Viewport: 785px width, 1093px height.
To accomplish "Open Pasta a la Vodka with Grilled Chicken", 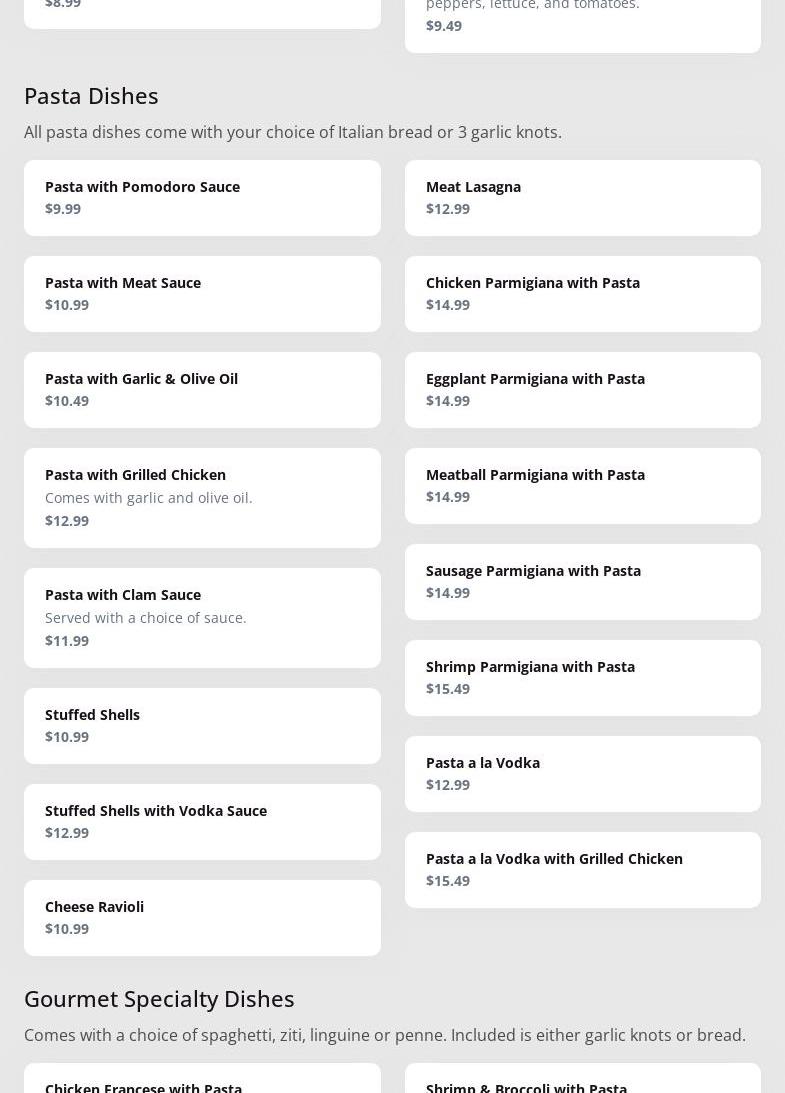I will pyautogui.click(x=582, y=870).
